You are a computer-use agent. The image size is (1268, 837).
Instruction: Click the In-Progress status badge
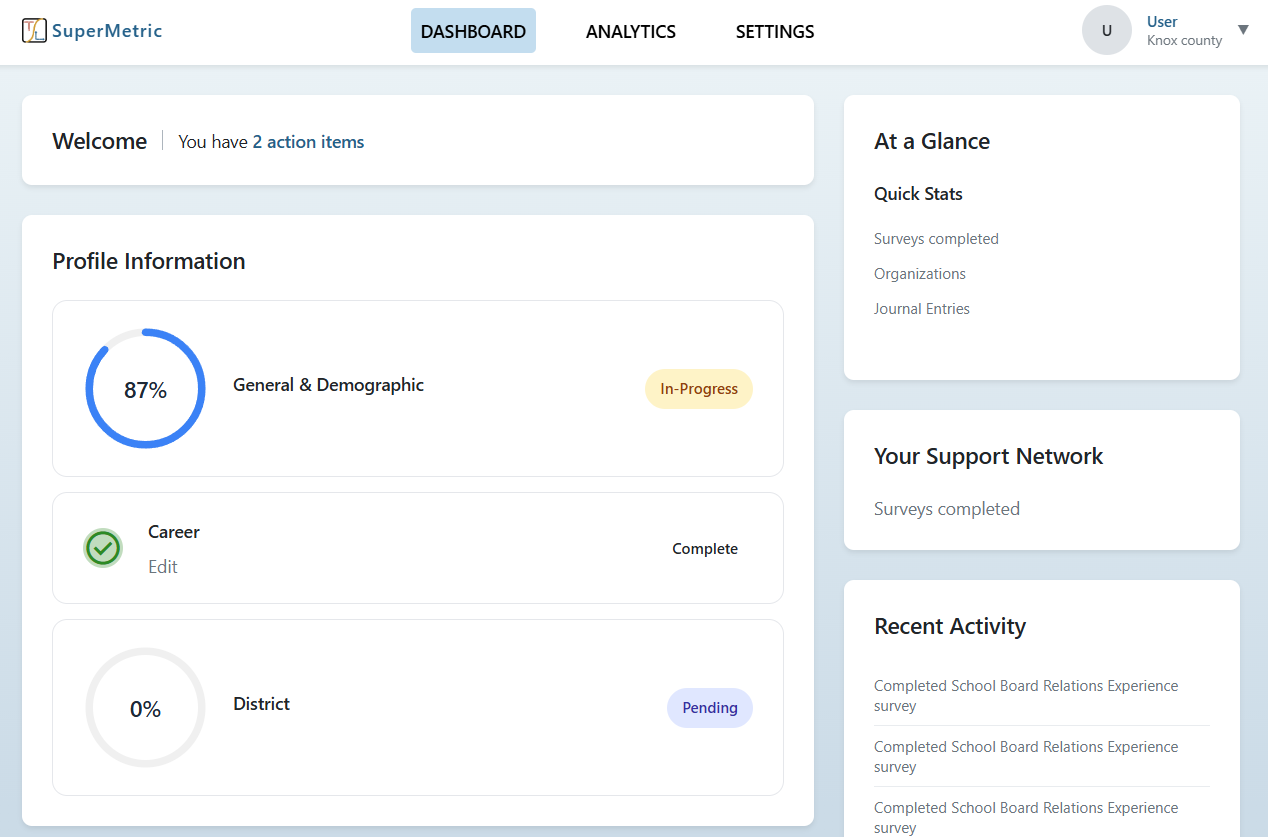698,389
